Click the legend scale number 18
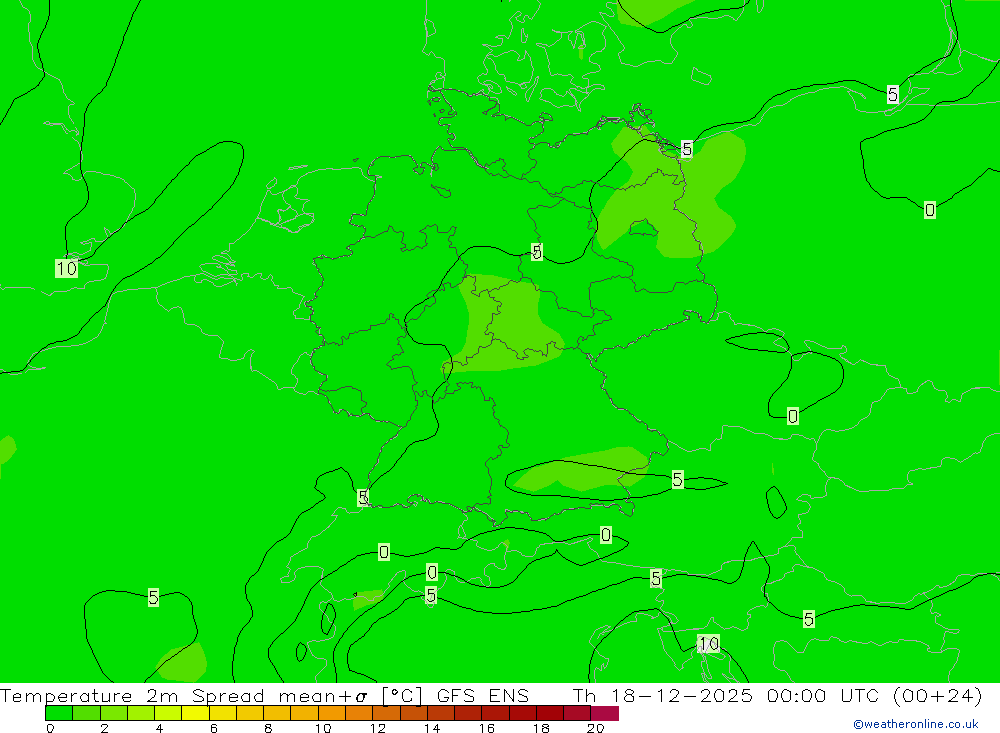 click(x=541, y=728)
